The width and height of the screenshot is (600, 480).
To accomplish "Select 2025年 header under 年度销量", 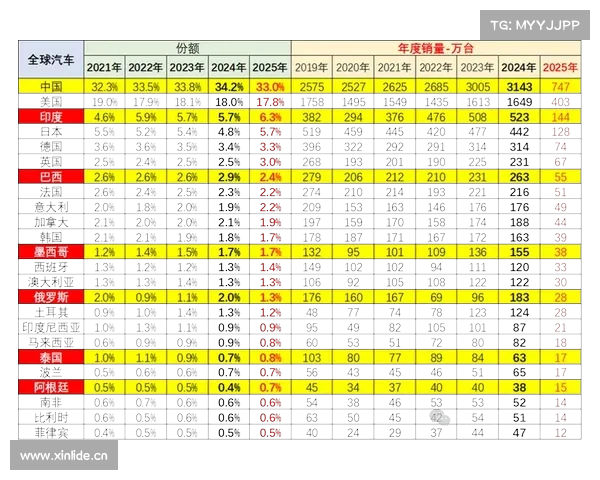I will point(560,67).
